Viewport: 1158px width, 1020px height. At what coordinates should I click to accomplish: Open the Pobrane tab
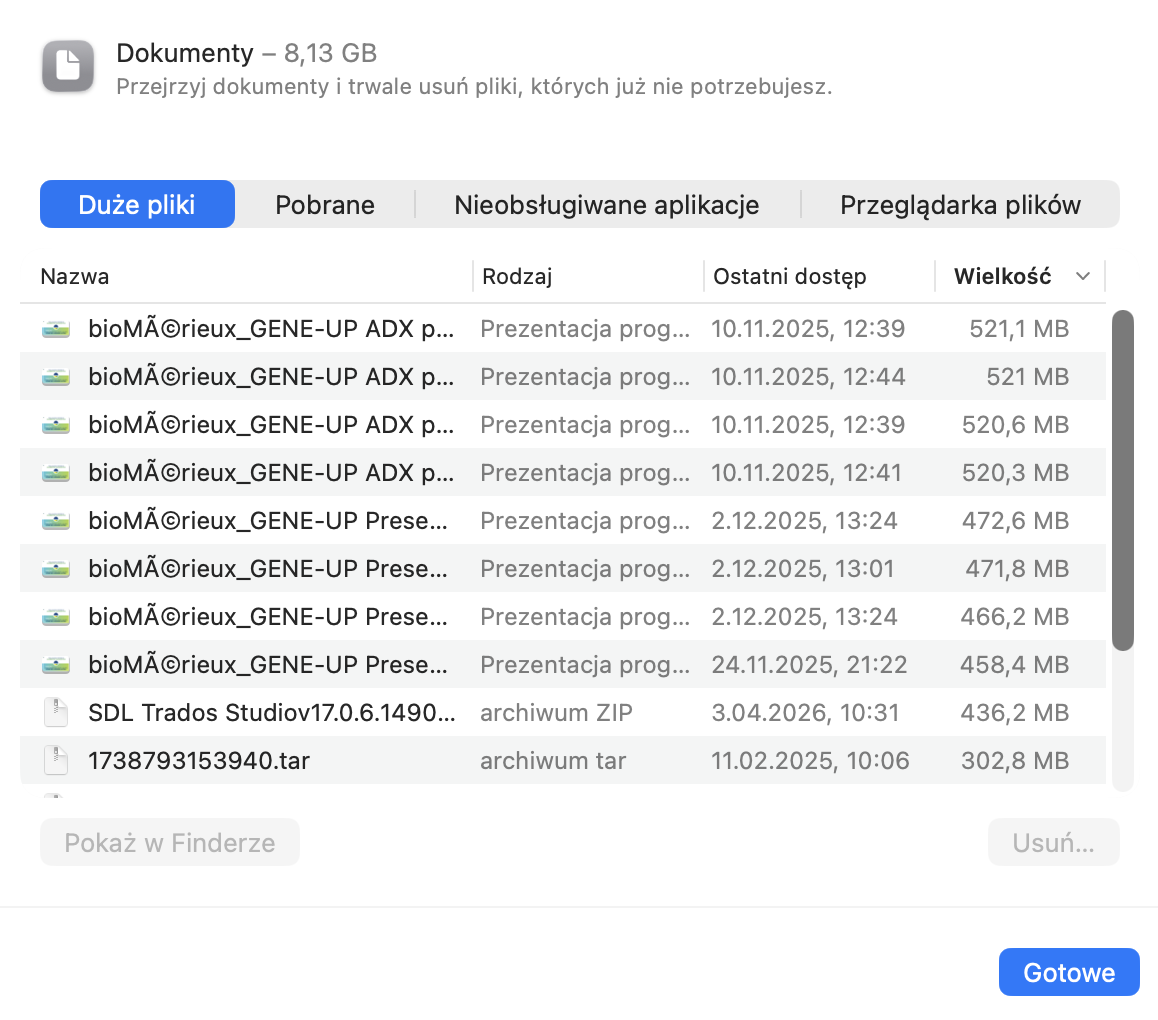click(325, 205)
